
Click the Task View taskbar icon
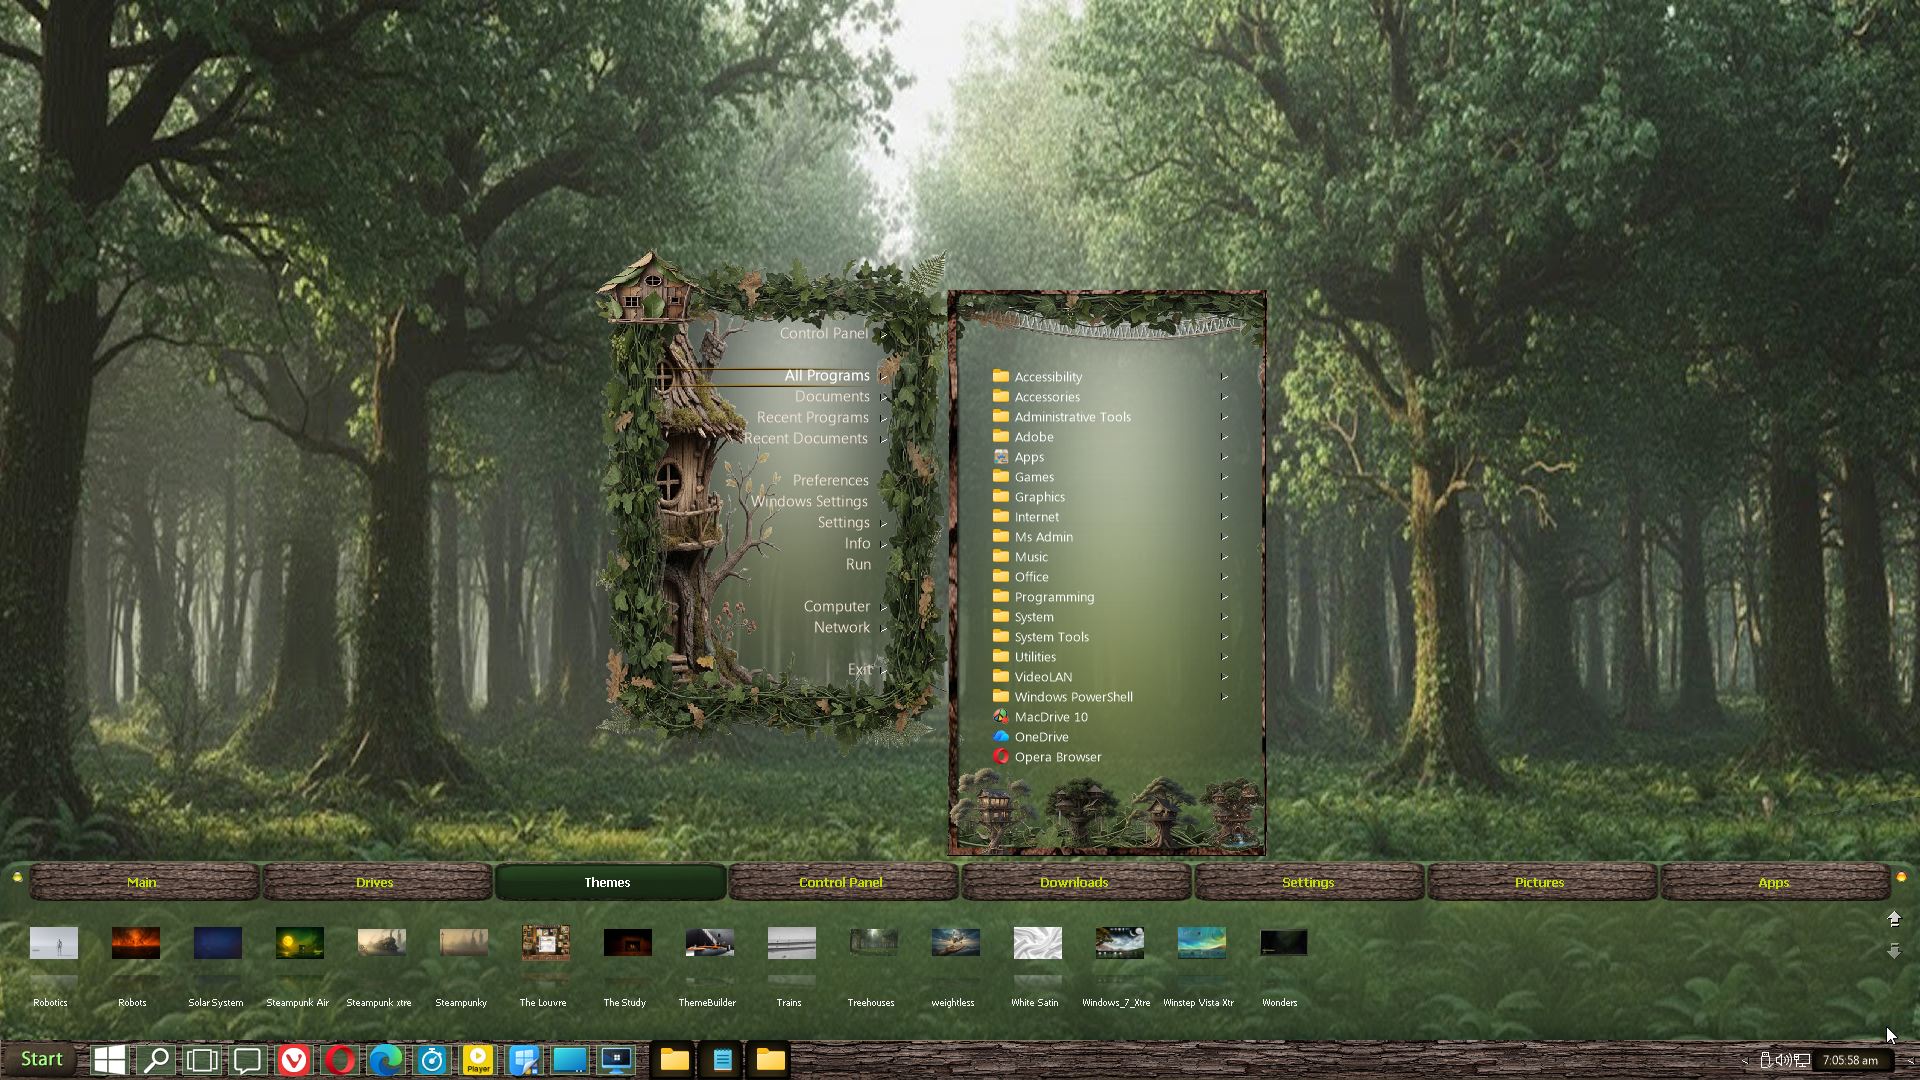[x=202, y=1060]
